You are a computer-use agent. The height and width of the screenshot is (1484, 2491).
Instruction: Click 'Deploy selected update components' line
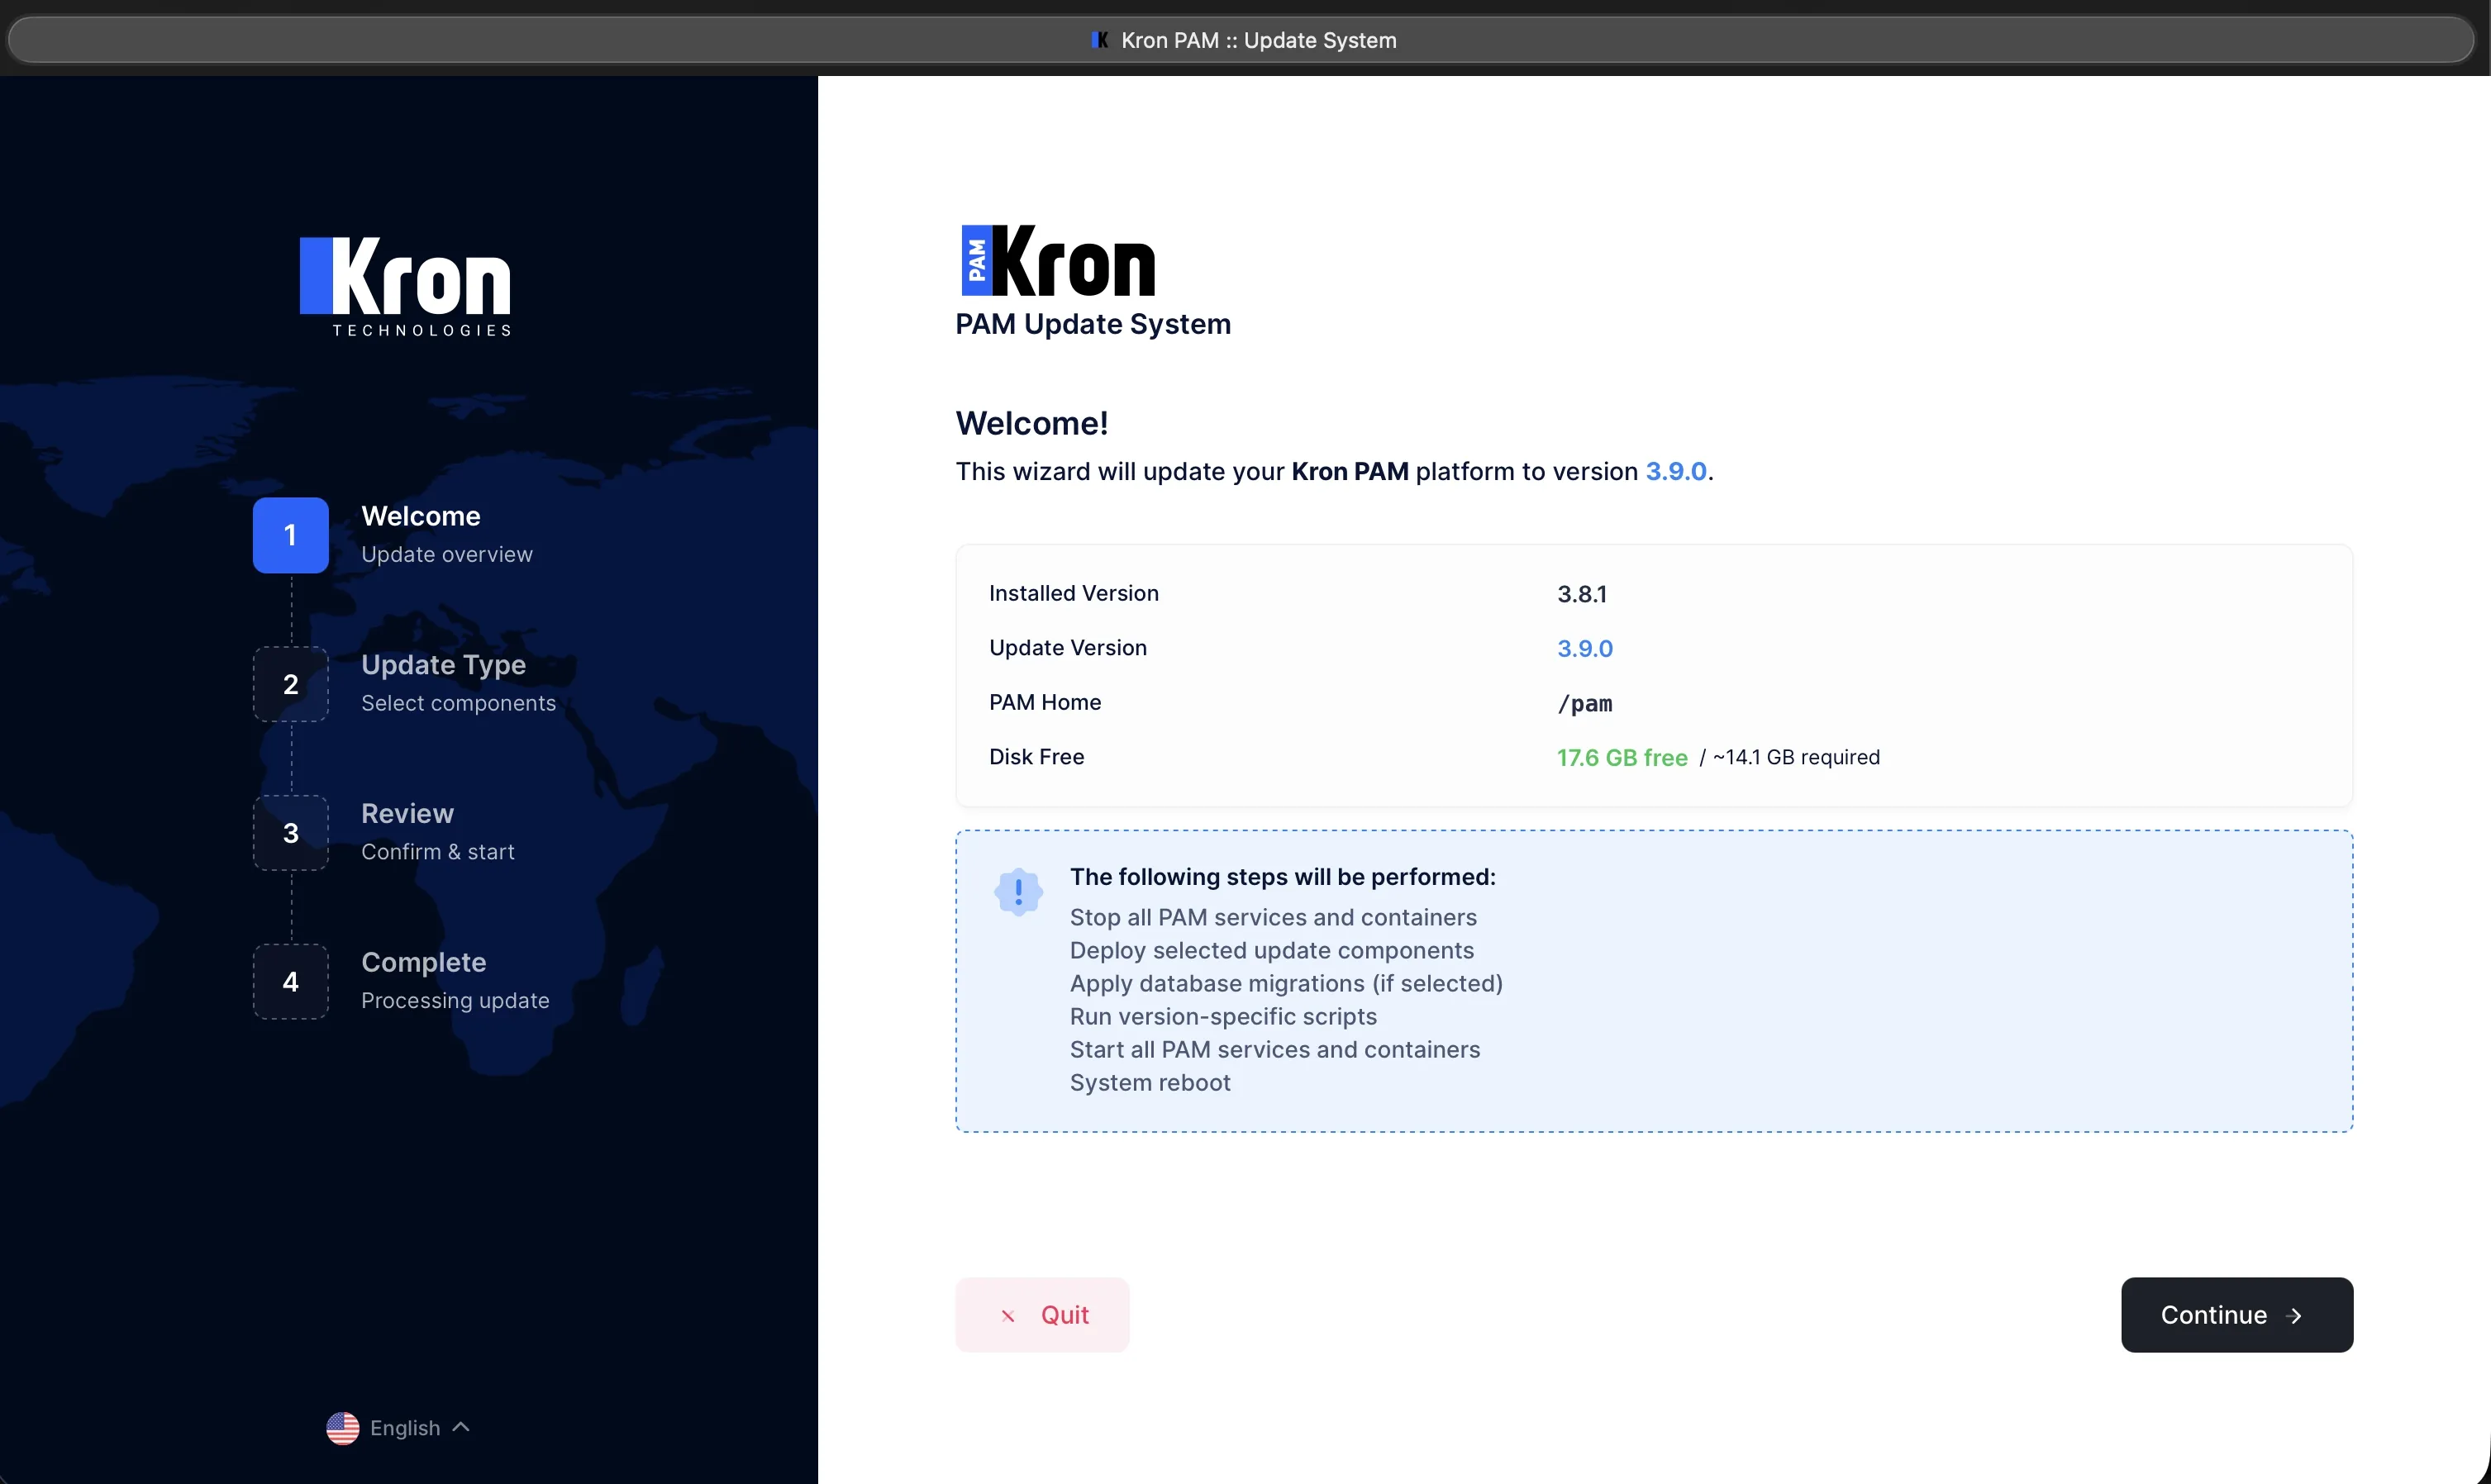point(1272,951)
